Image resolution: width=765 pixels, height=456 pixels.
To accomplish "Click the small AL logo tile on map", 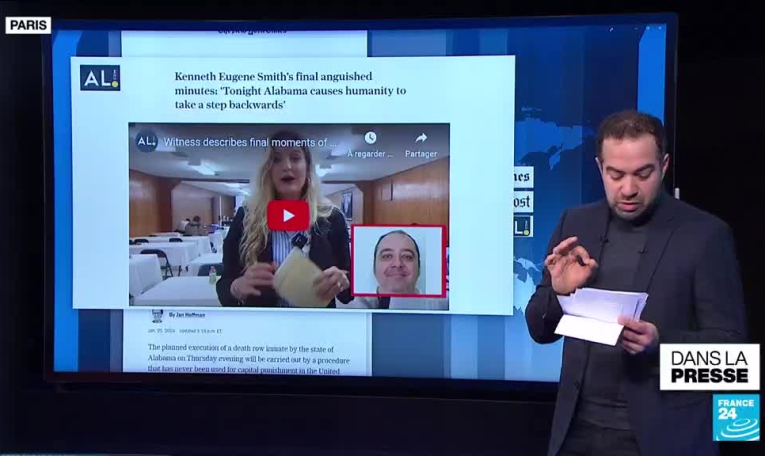I will 523,227.
